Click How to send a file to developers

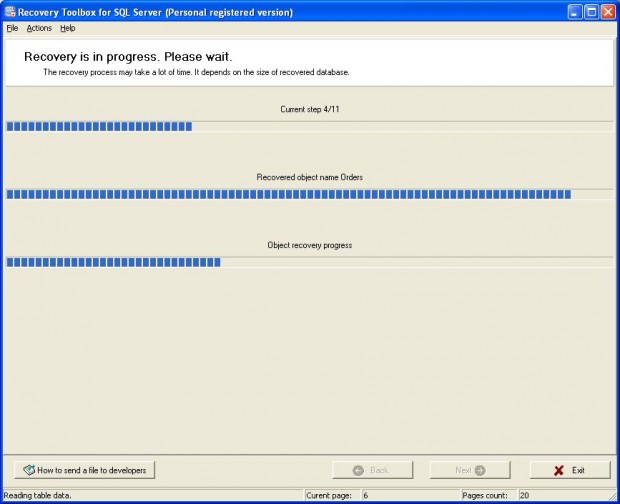(x=85, y=470)
